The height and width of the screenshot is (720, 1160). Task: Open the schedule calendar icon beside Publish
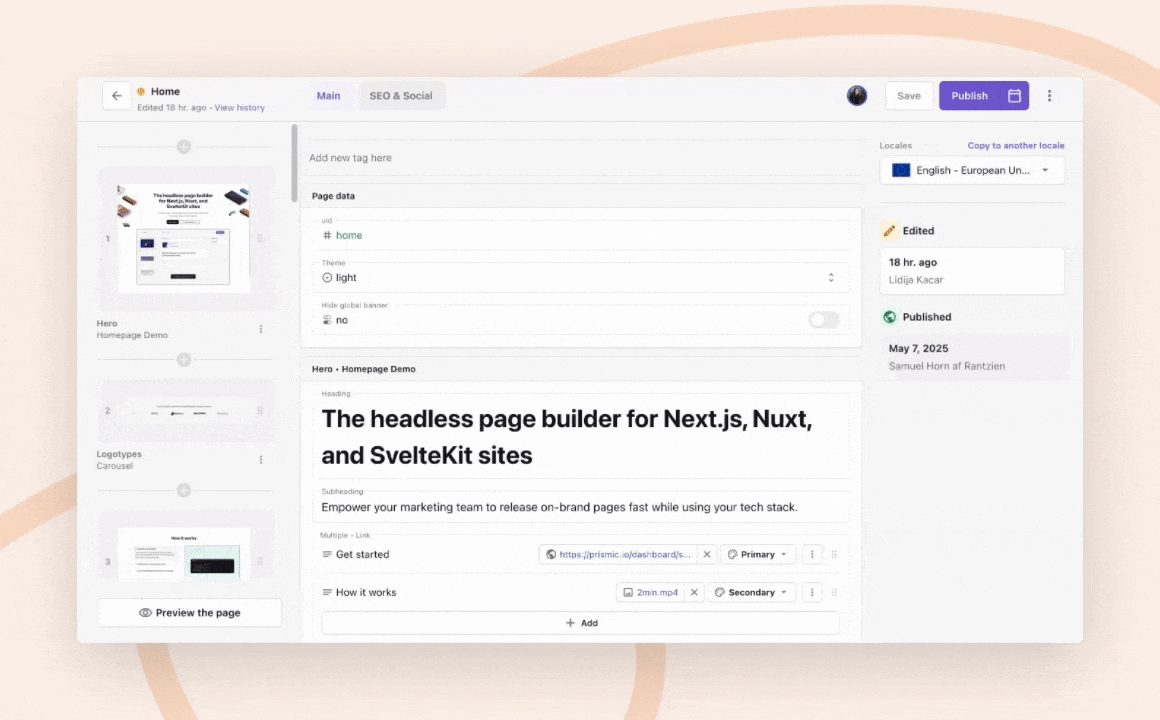click(x=1014, y=96)
